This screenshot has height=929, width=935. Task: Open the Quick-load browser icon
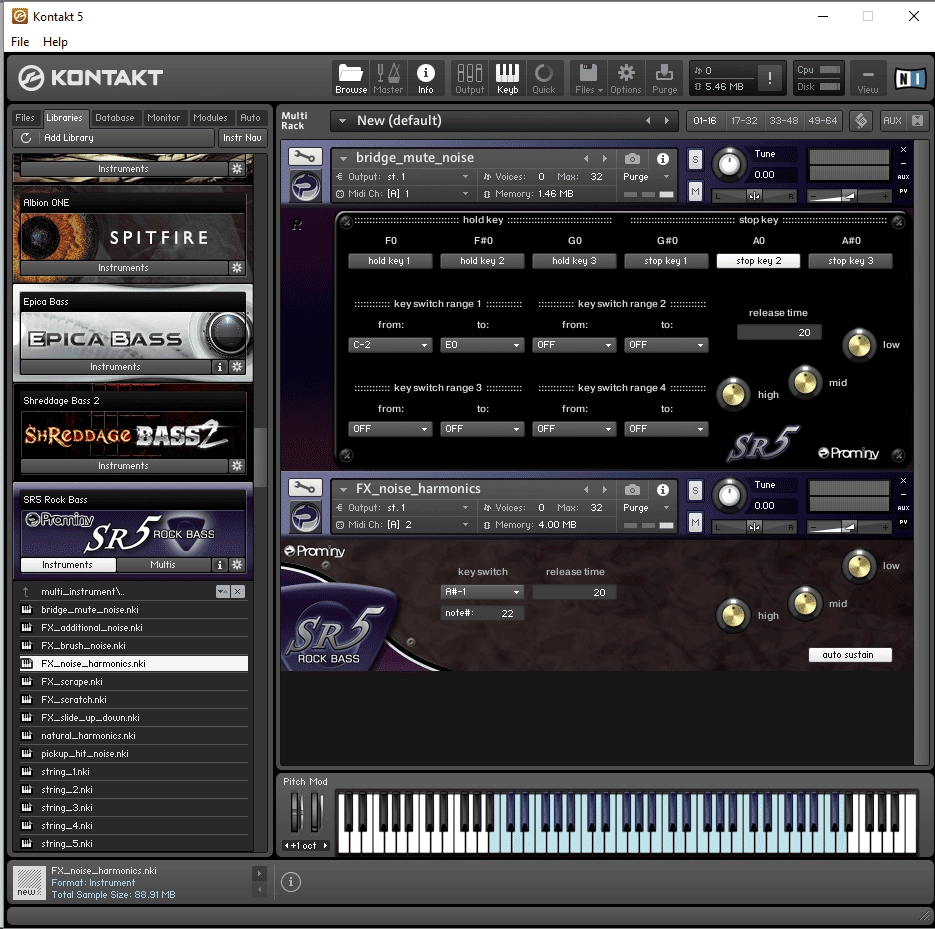click(543, 78)
